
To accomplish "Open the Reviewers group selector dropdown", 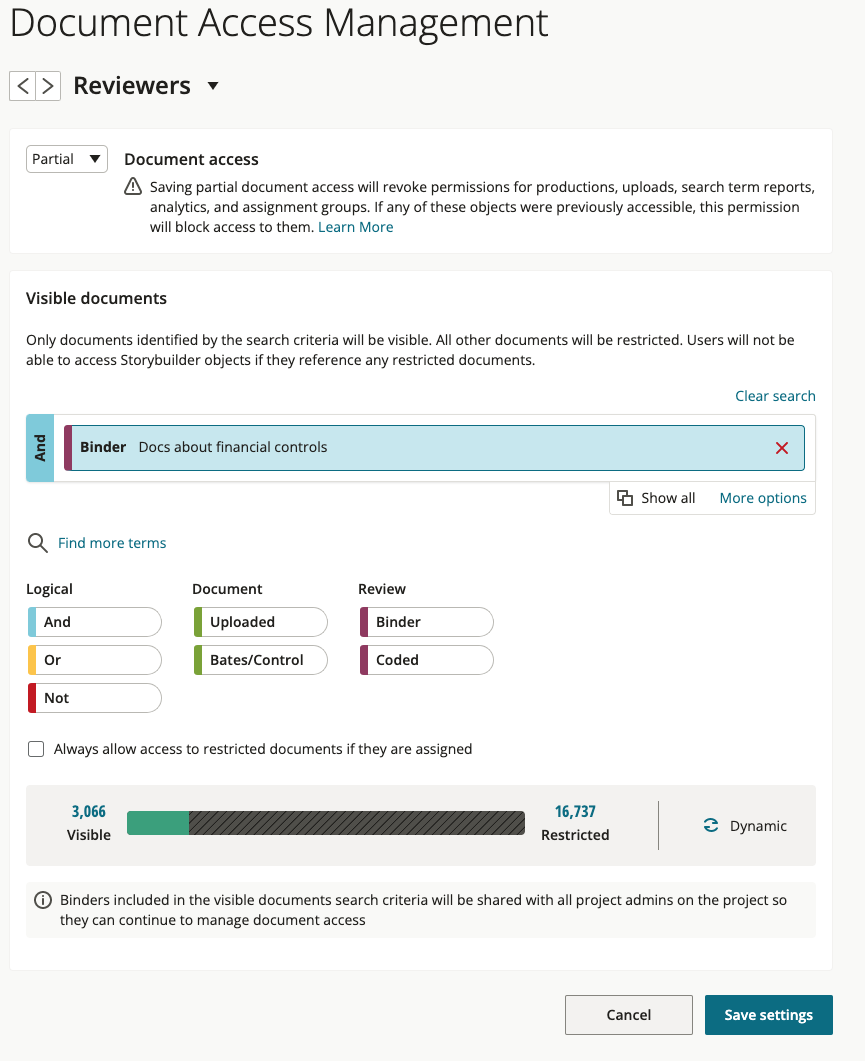I will (212, 86).
